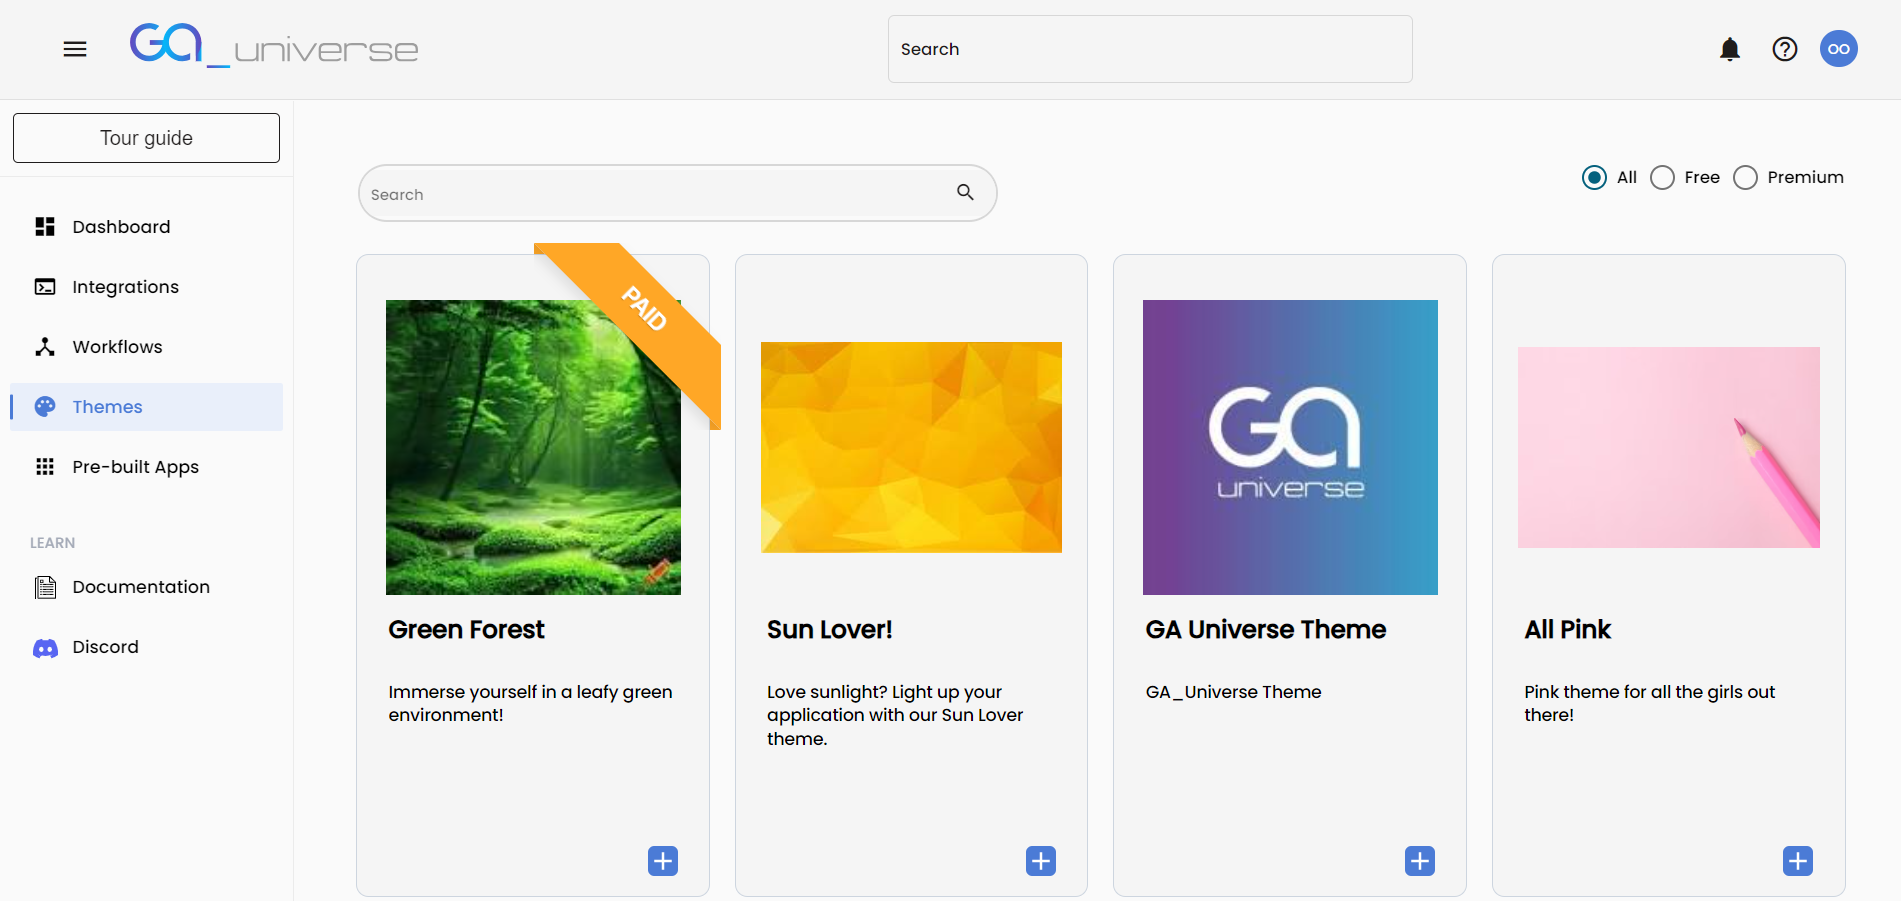This screenshot has height=901, width=1901.
Task: Open the GA Universe Theme thumbnail
Action: pos(1290,447)
